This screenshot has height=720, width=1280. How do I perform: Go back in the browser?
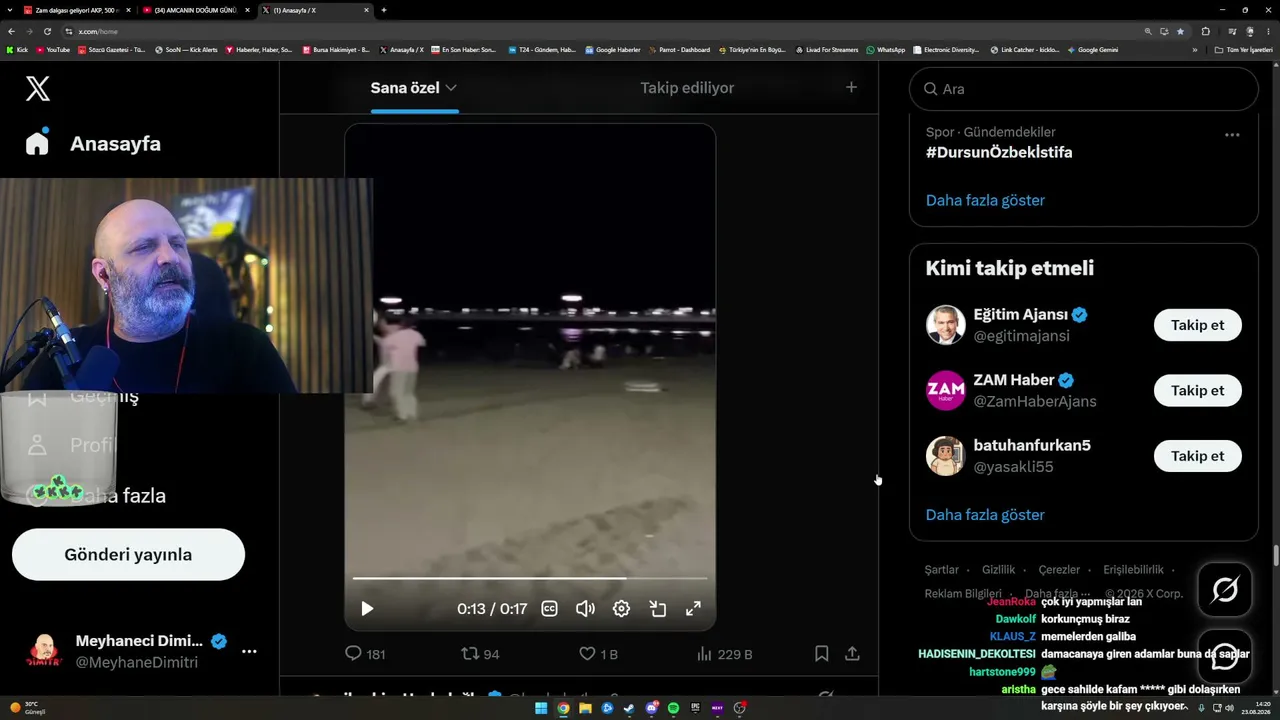pos(11,31)
